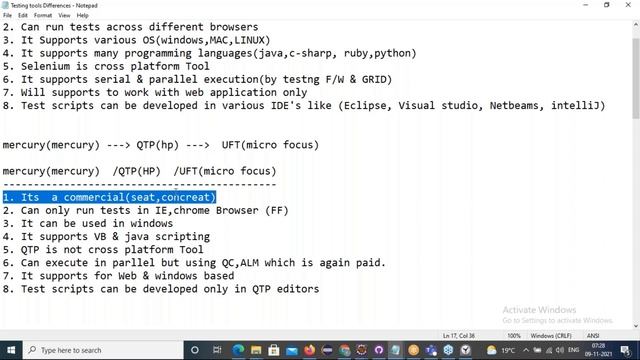Open weather widget showing 19°C
Image resolution: width=640 pixels, height=360 pixels.
[x=501, y=350]
